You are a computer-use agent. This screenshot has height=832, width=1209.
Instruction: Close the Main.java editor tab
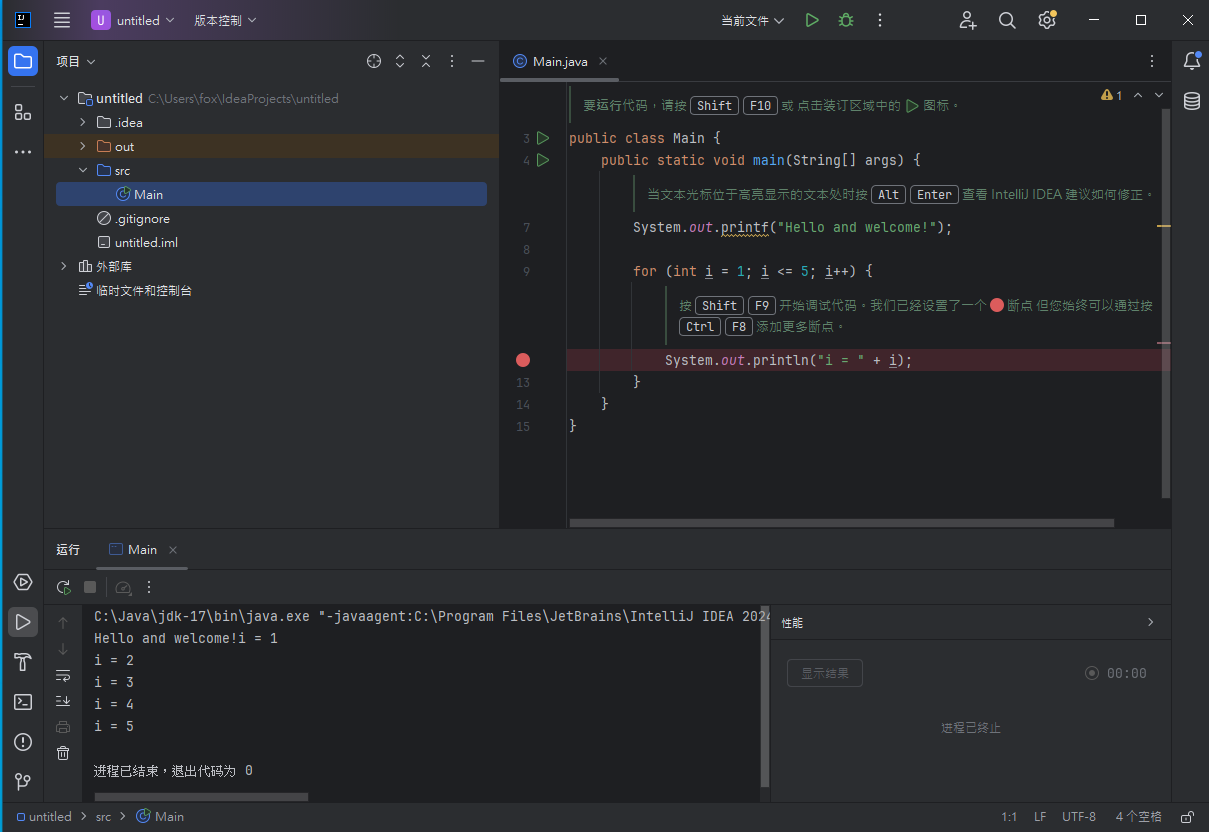(603, 61)
